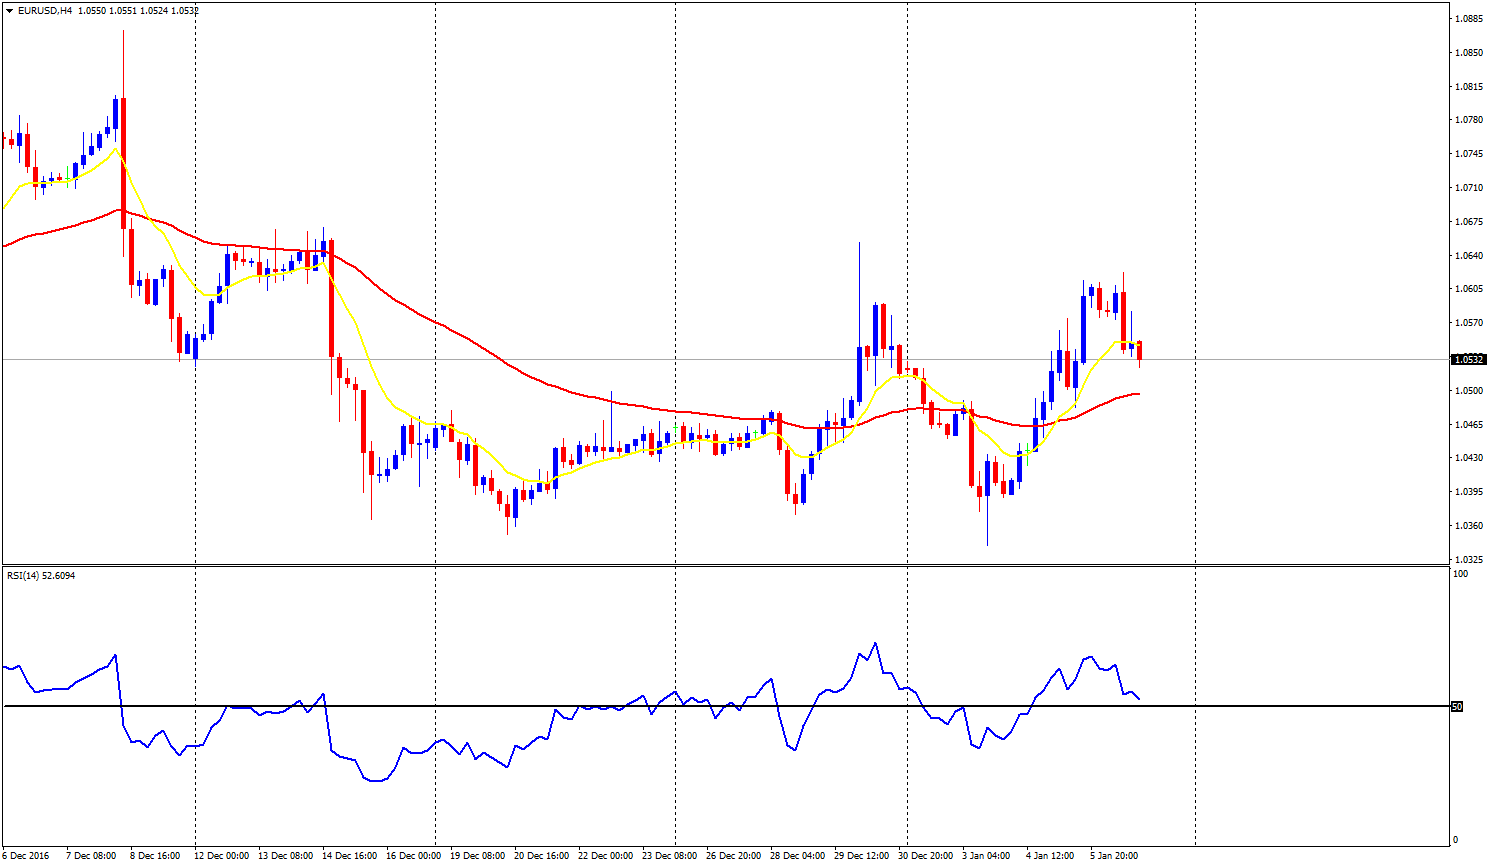Select price scale value 1.0745
The height and width of the screenshot is (867, 1489).
1469,154
